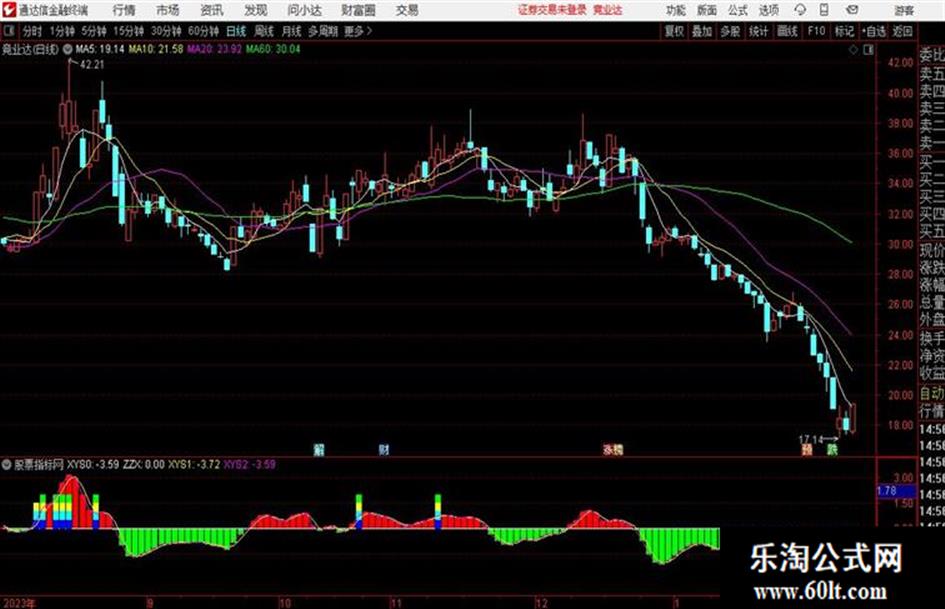Viewport: 945px width, 609px height.
Task: Switch to the 30分钟 period tab
Action: (x=166, y=31)
